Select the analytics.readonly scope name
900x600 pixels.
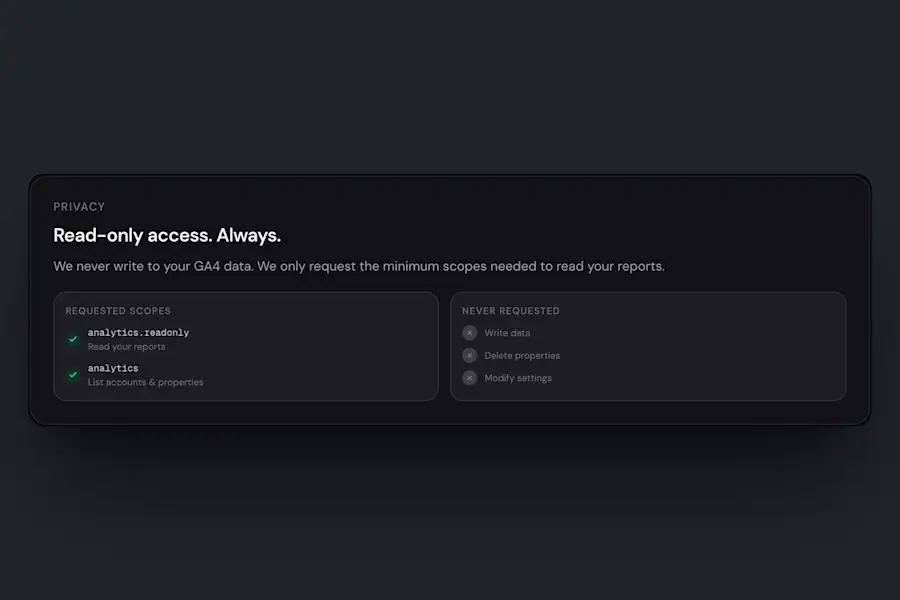(138, 332)
